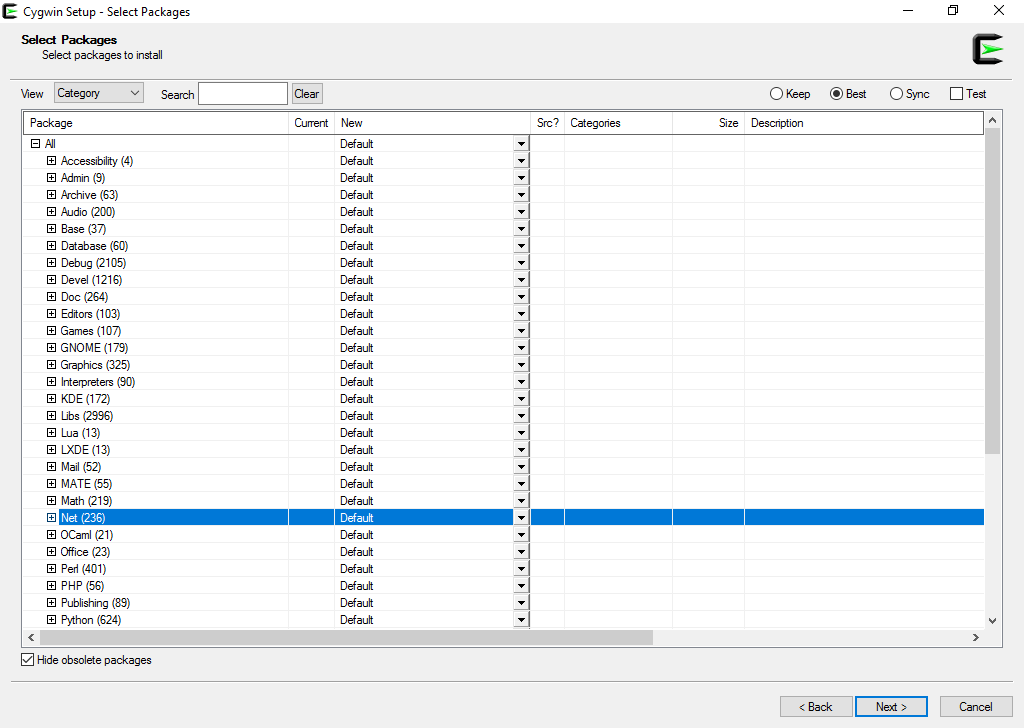Open the New dropdown for Graphics row

click(x=521, y=365)
